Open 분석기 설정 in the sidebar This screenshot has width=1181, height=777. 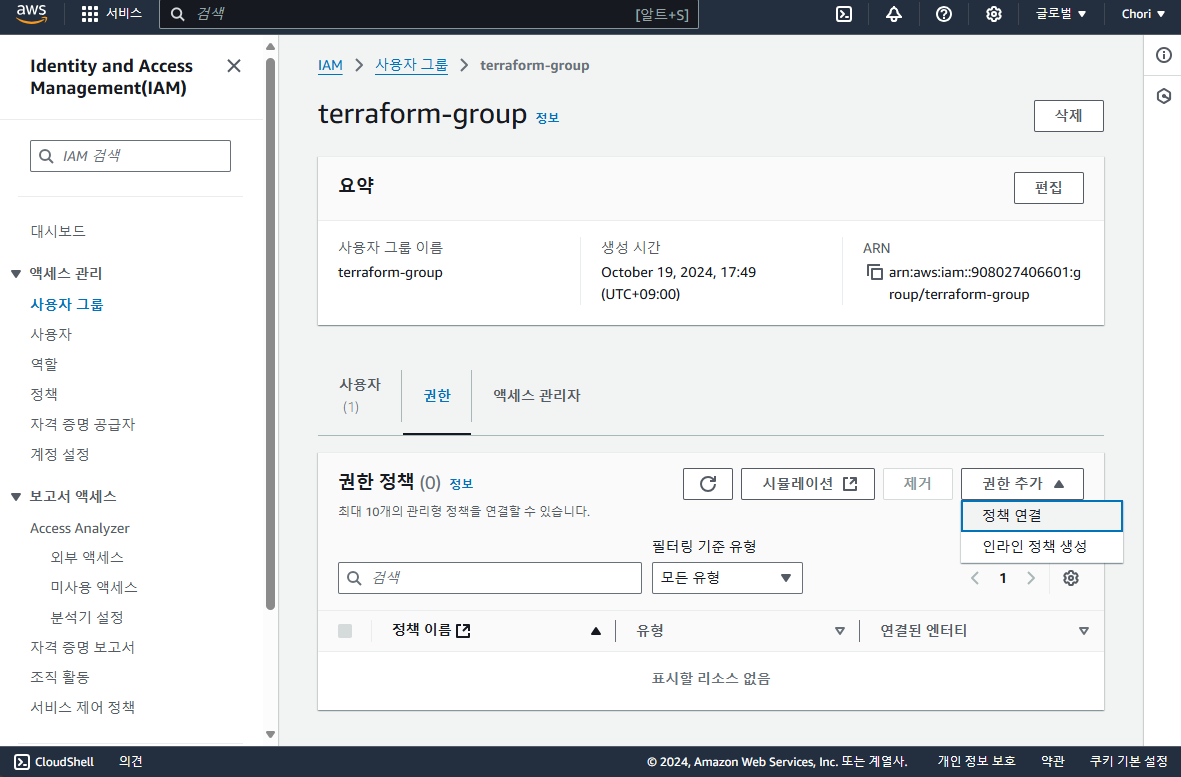87,617
